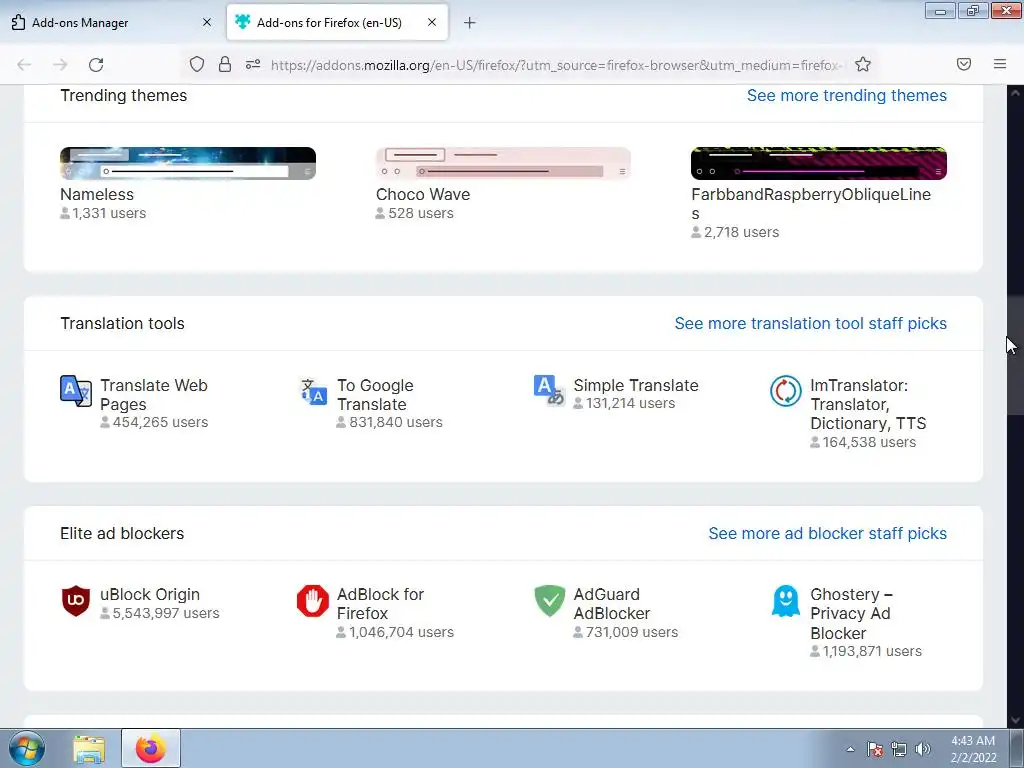Click the page scrollbar thumb
The height and width of the screenshot is (768, 1024).
(x=1015, y=355)
